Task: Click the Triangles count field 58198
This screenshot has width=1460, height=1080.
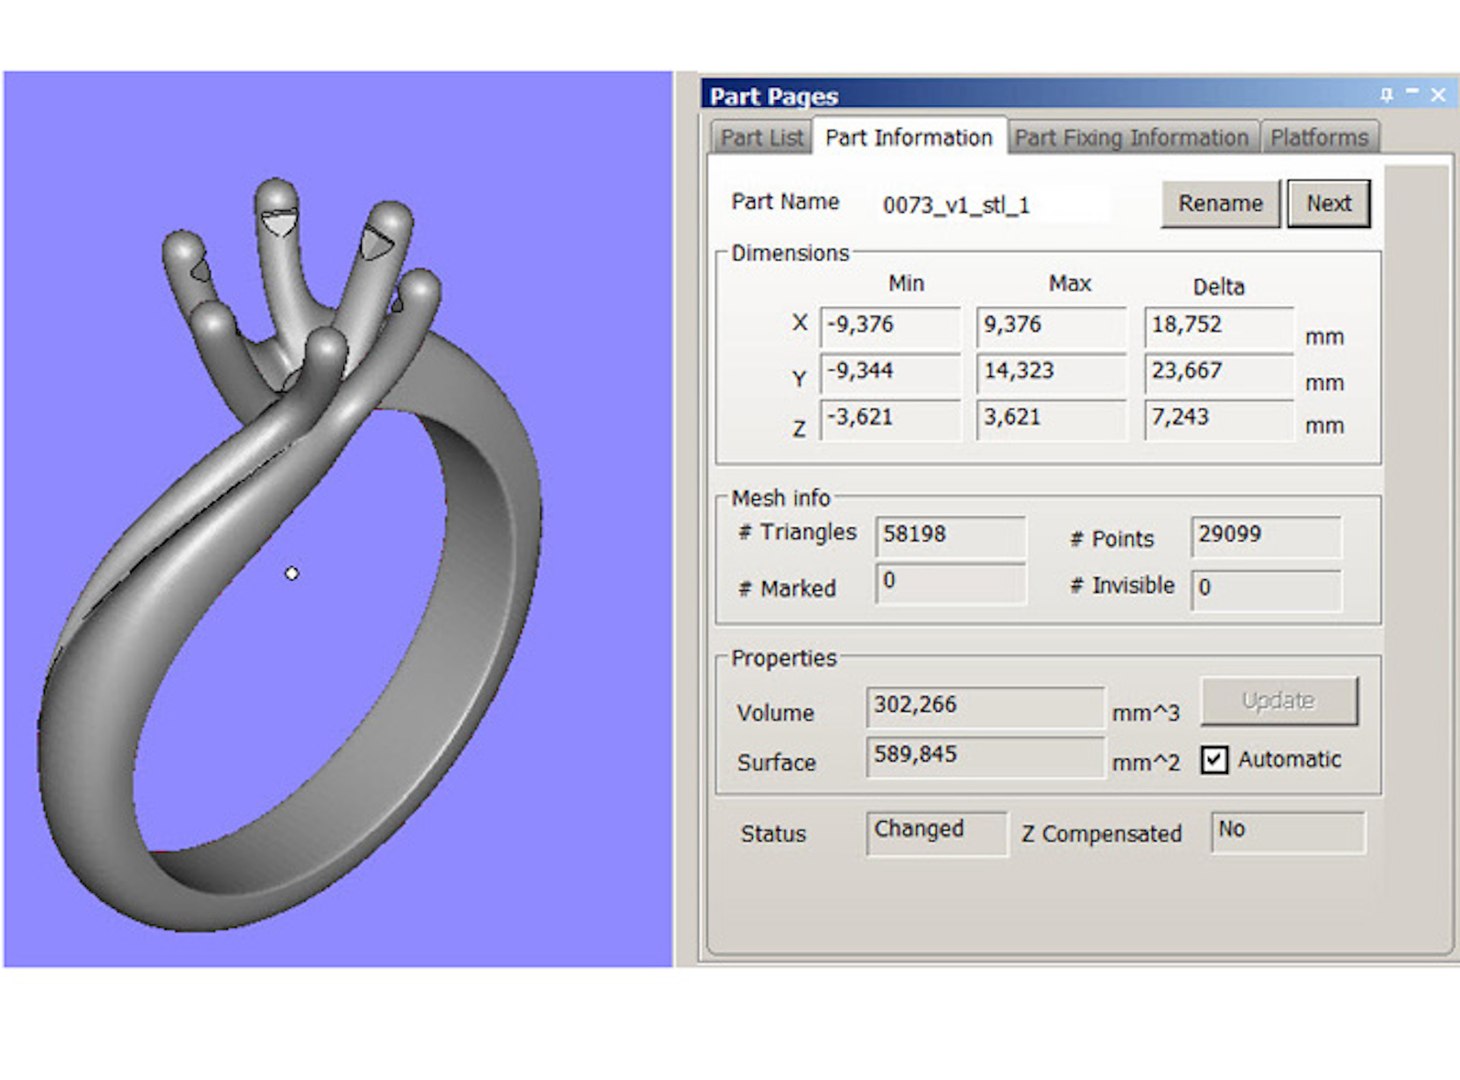Action: click(x=951, y=536)
